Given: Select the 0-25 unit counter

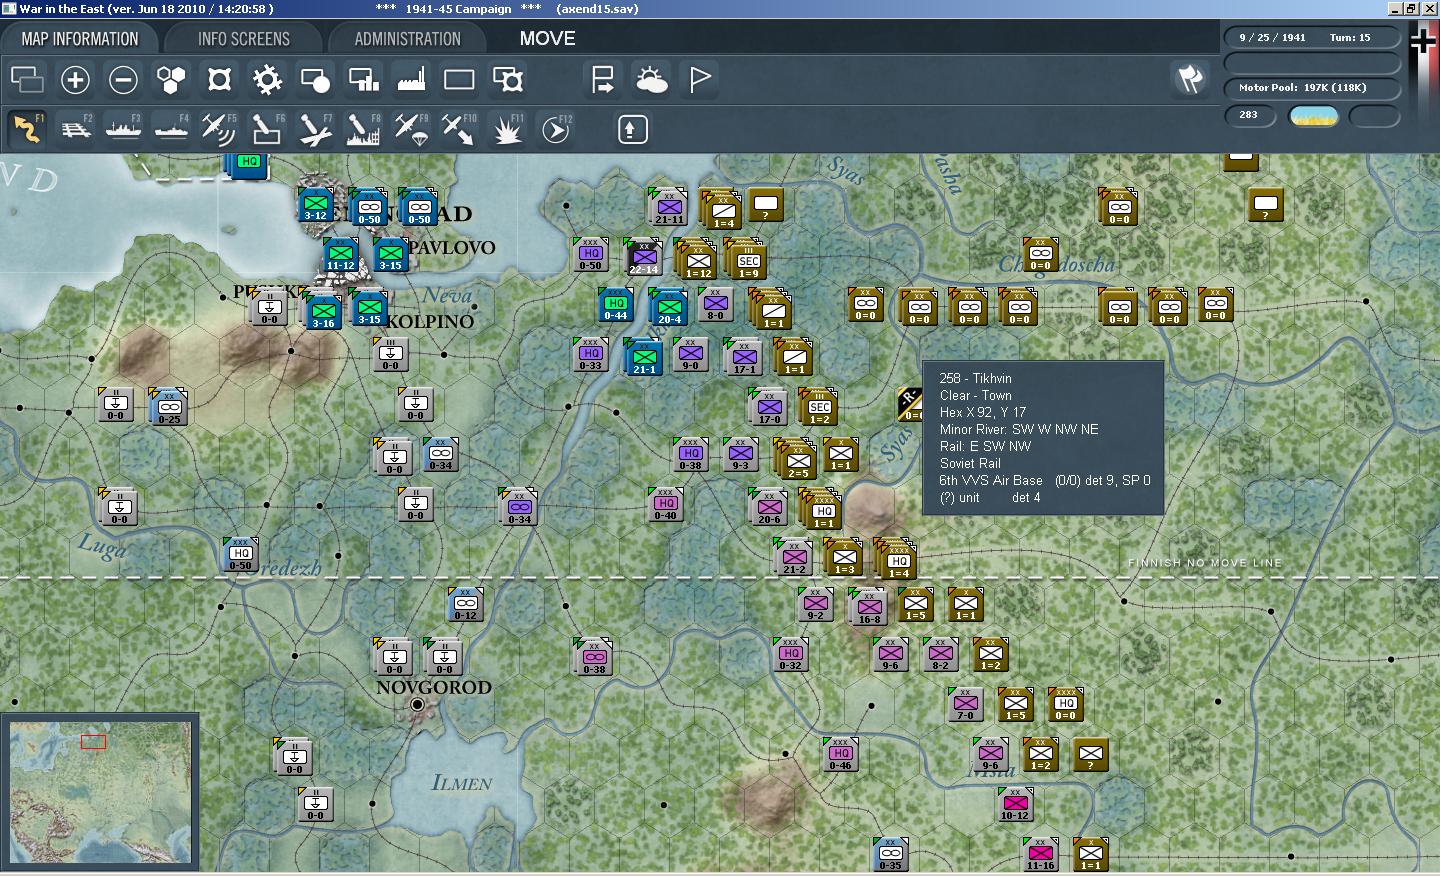Looking at the screenshot, I should click(x=169, y=408).
